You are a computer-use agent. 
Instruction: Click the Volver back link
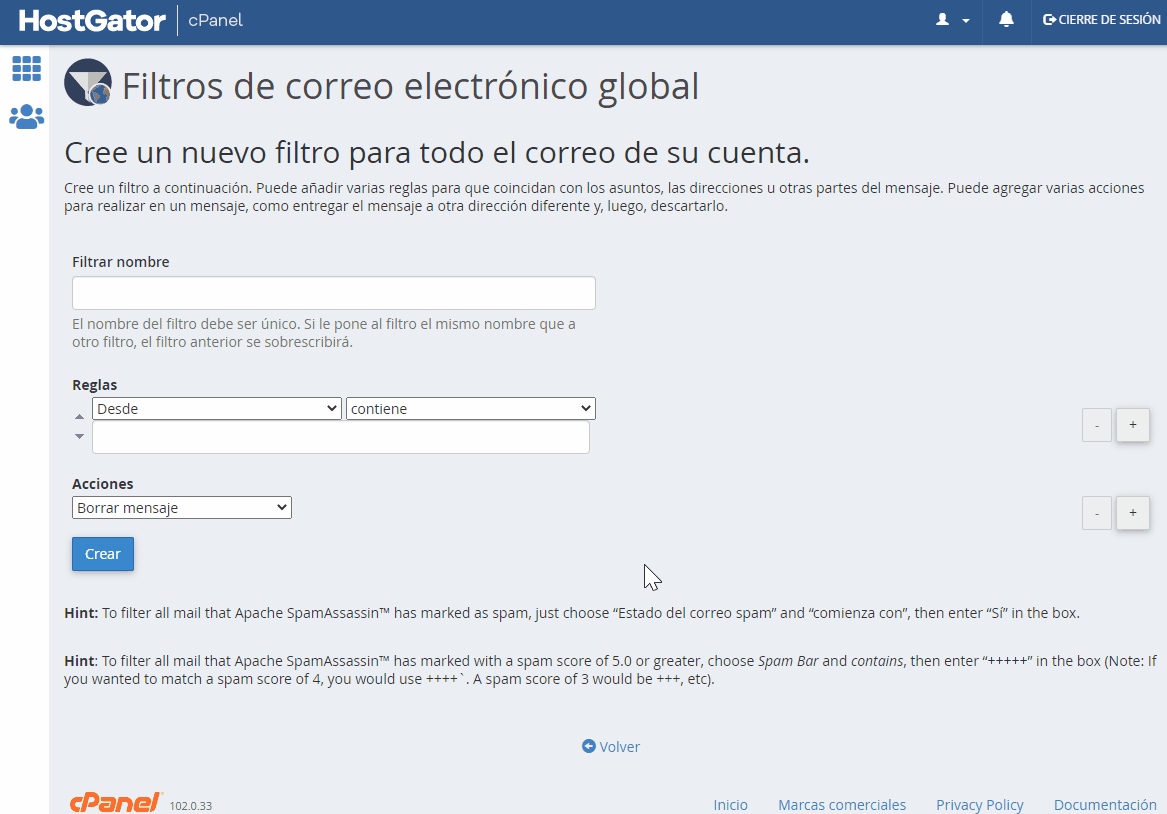[610, 746]
